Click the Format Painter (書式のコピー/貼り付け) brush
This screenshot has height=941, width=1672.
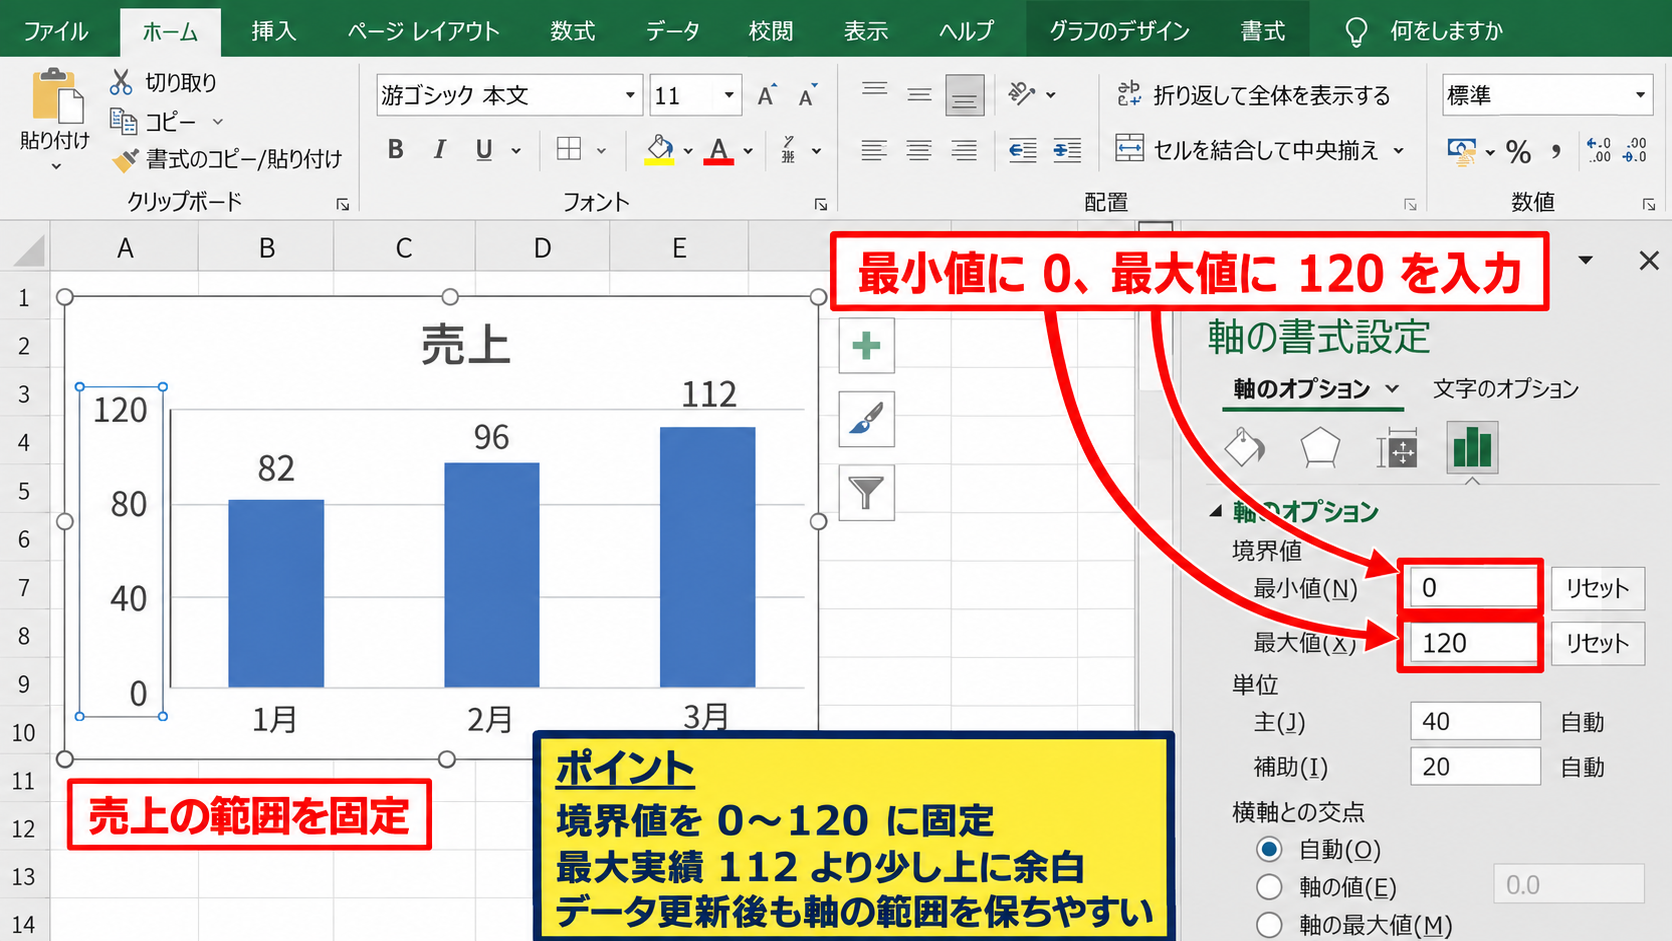pos(125,159)
